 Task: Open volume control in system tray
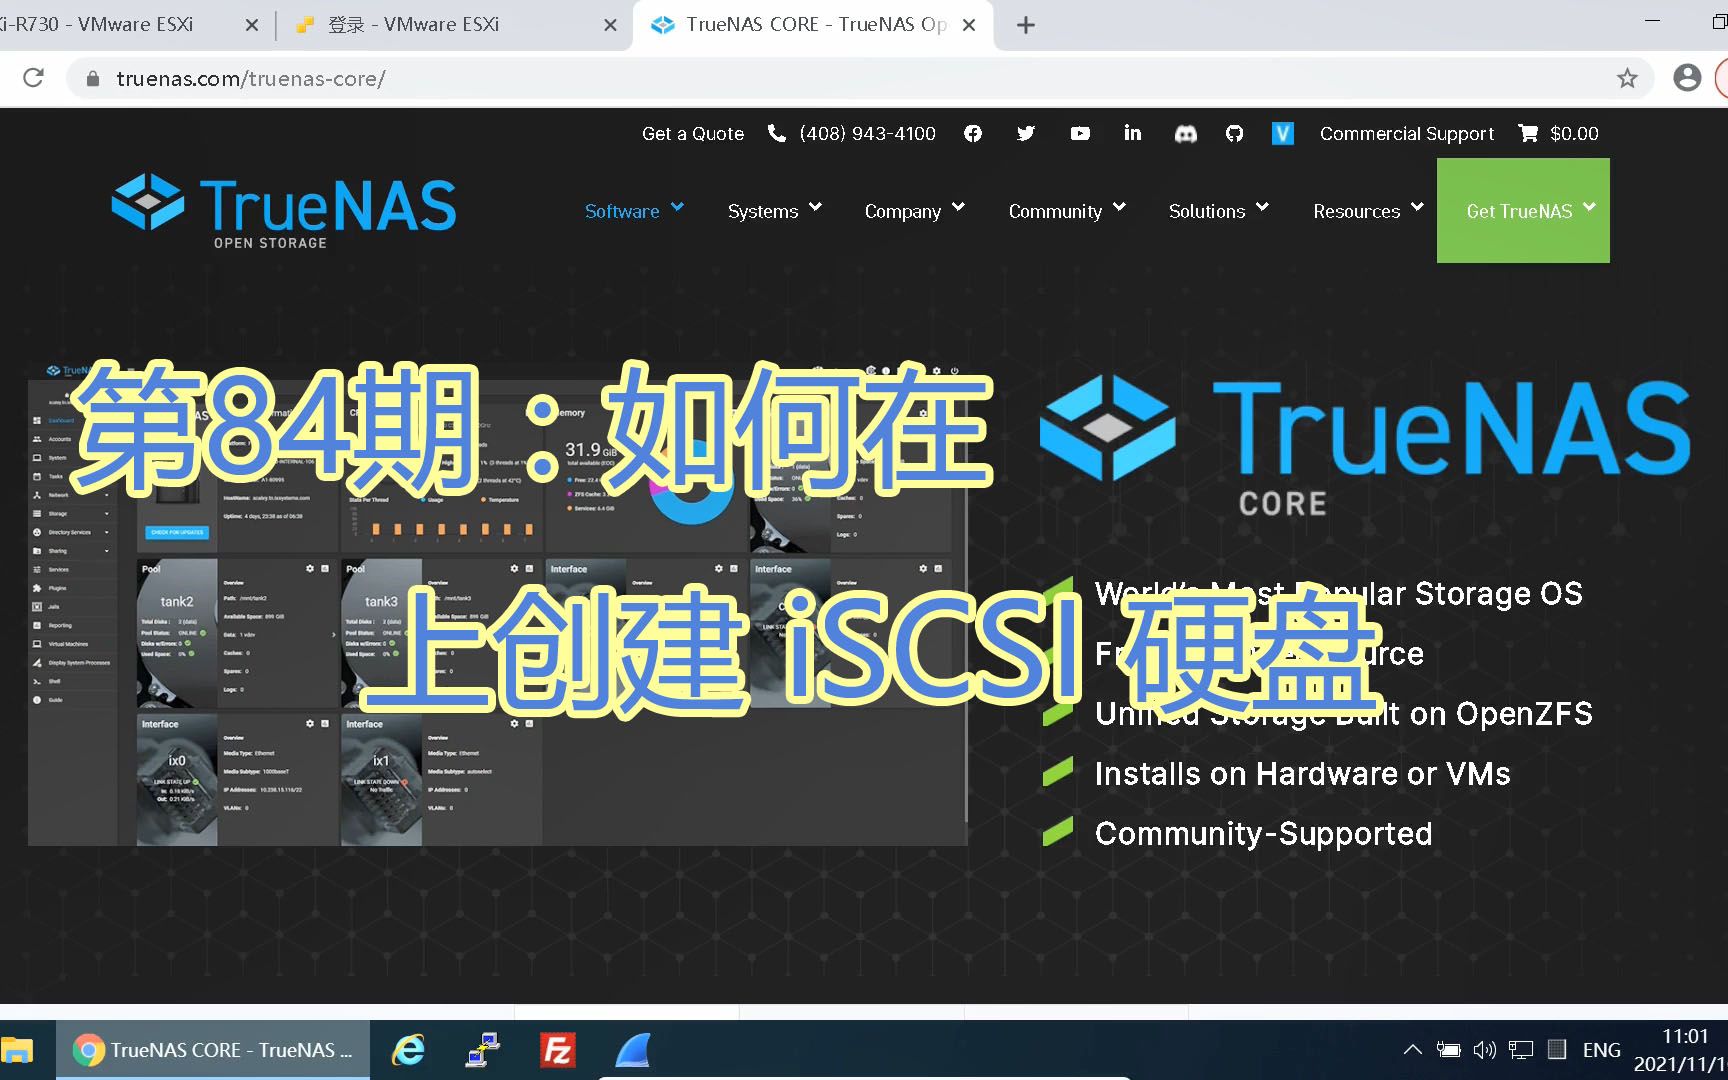1485,1050
